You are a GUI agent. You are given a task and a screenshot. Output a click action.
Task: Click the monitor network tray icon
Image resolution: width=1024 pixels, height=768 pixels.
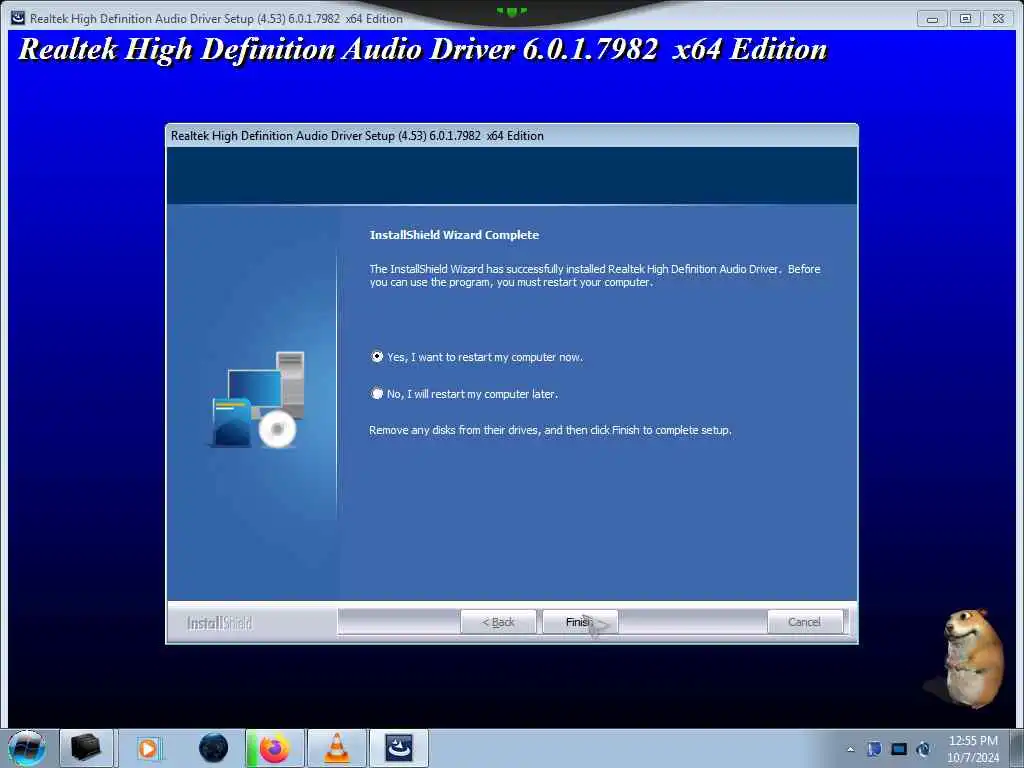[899, 749]
